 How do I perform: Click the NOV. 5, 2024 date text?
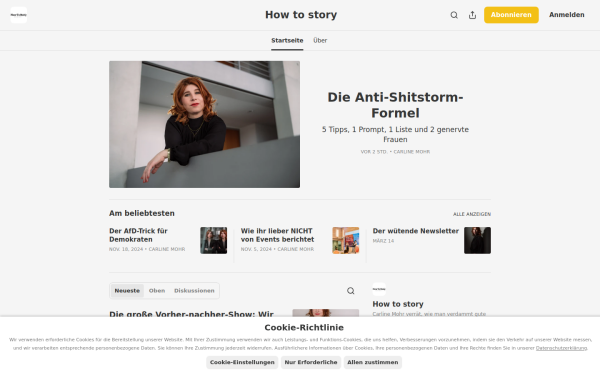tap(256, 249)
